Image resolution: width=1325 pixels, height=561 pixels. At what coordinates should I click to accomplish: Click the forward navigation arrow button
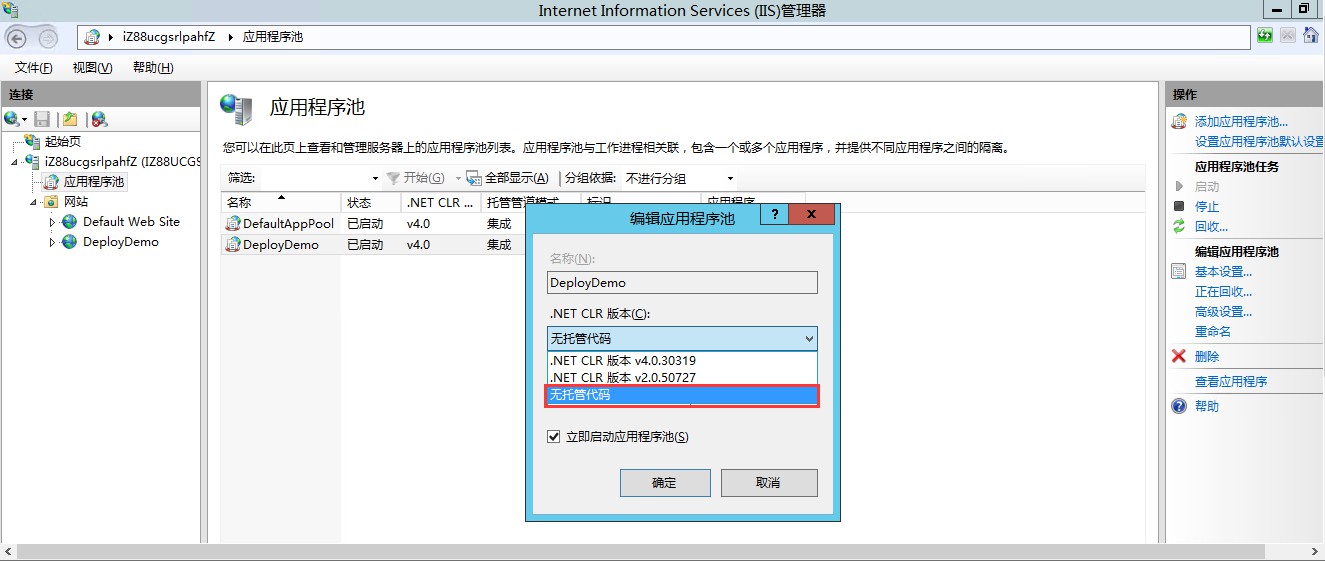(48, 38)
